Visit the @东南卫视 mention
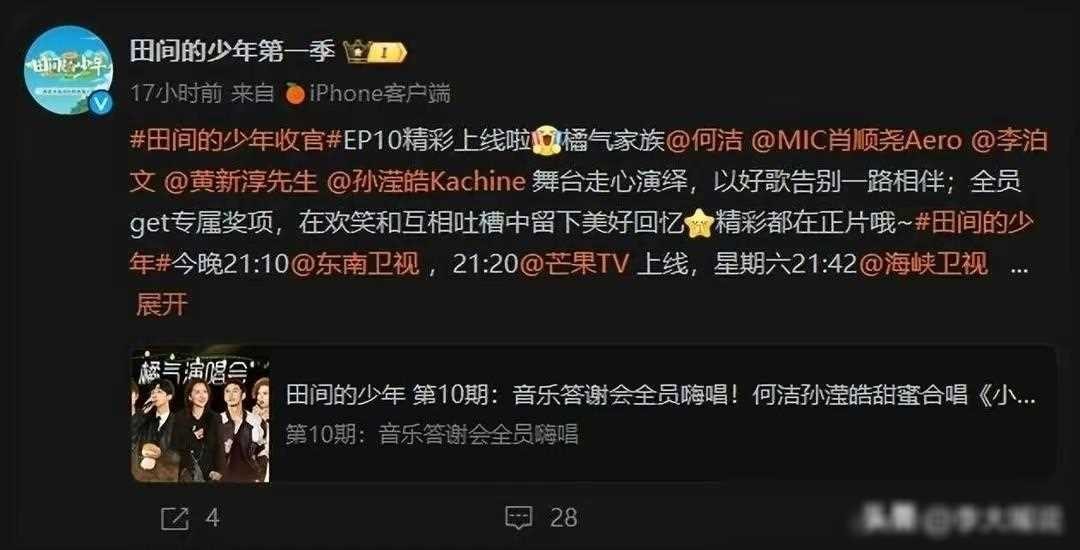The width and height of the screenshot is (1080, 550). pos(355,263)
